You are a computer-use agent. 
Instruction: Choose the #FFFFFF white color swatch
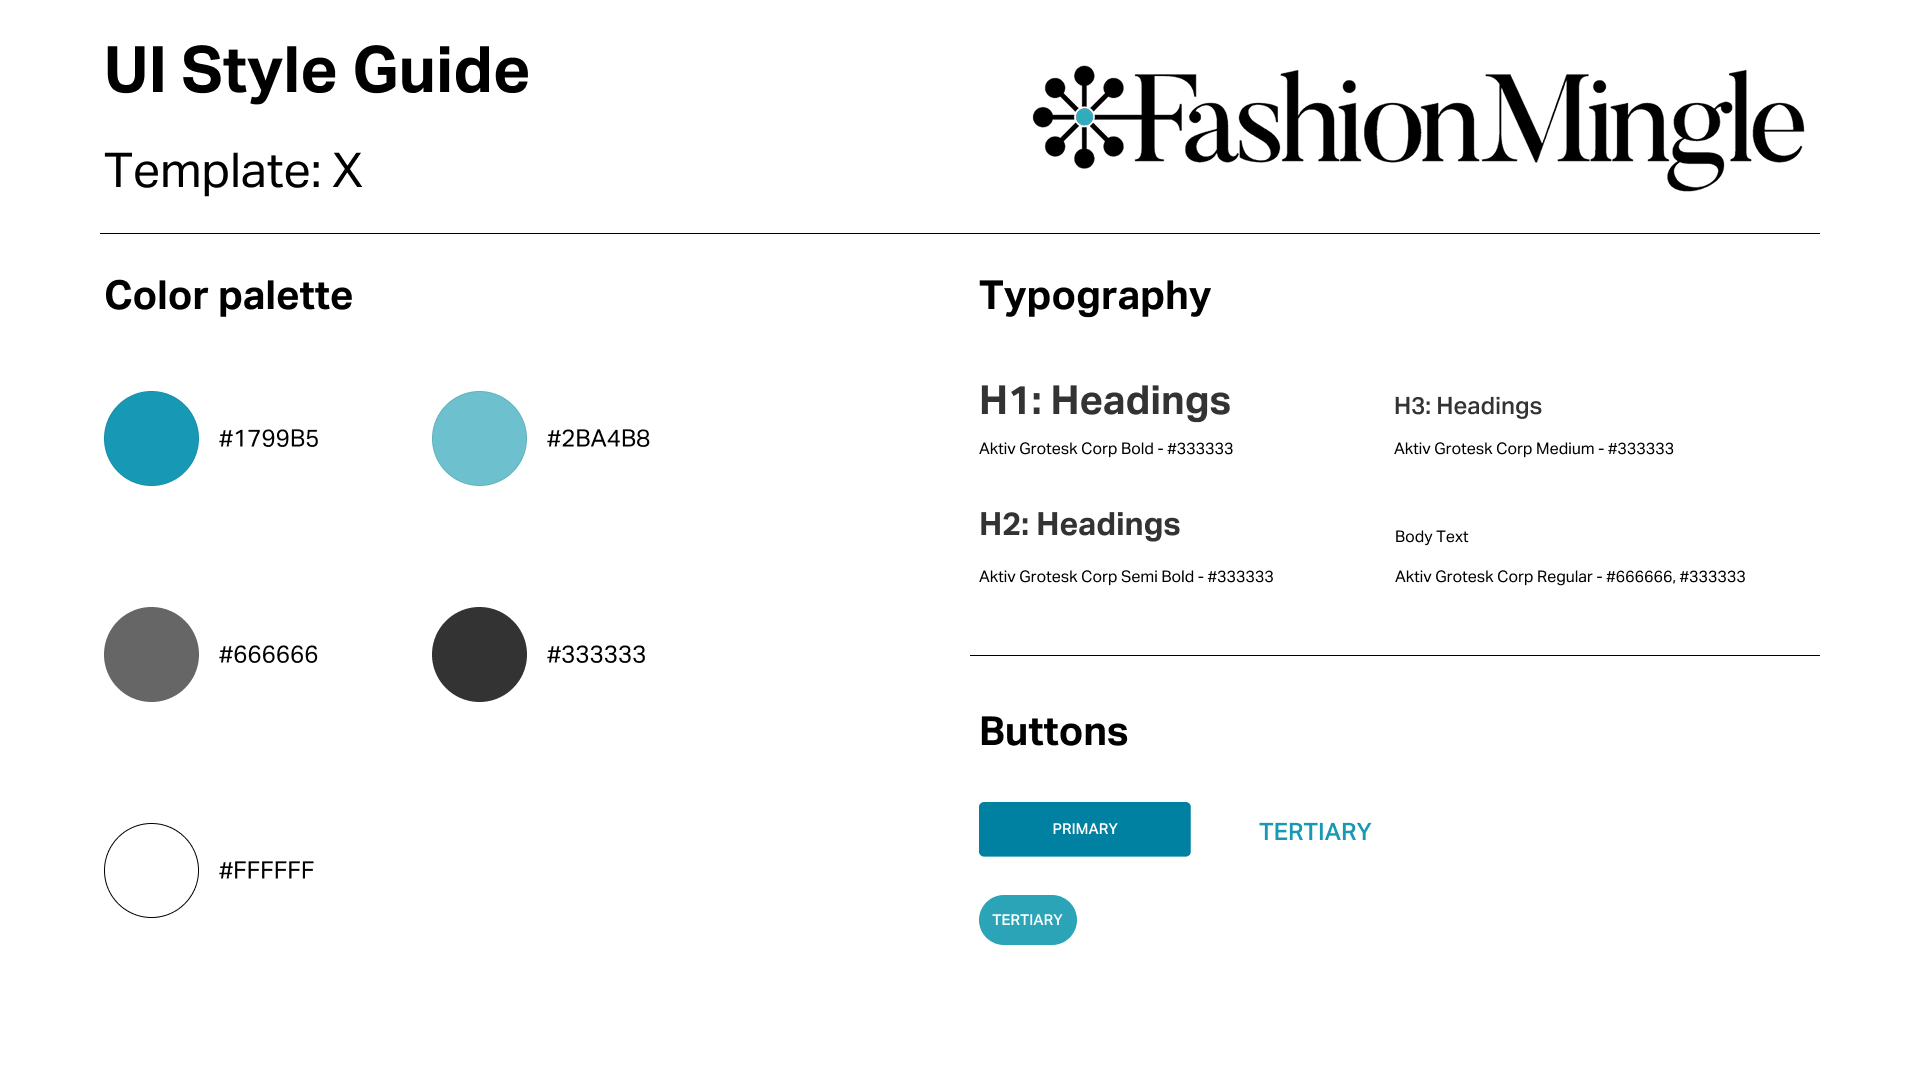pos(151,870)
